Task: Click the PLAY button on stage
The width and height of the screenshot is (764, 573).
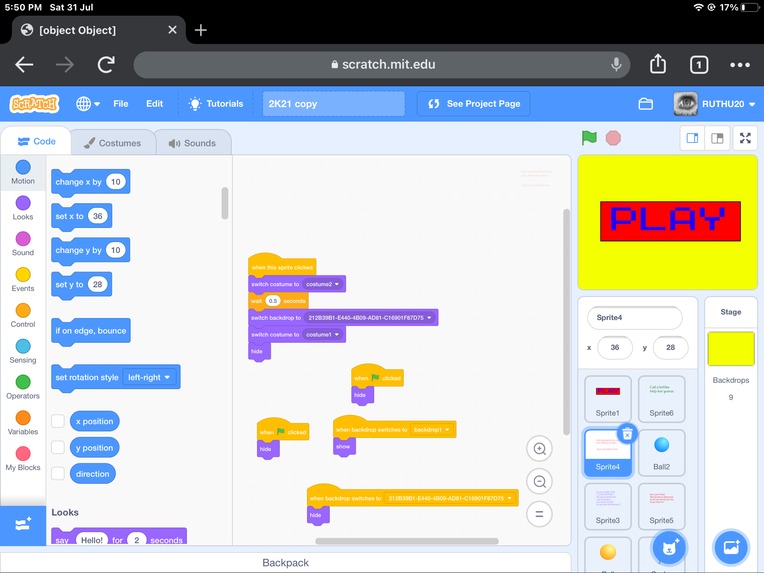Action: pos(670,221)
